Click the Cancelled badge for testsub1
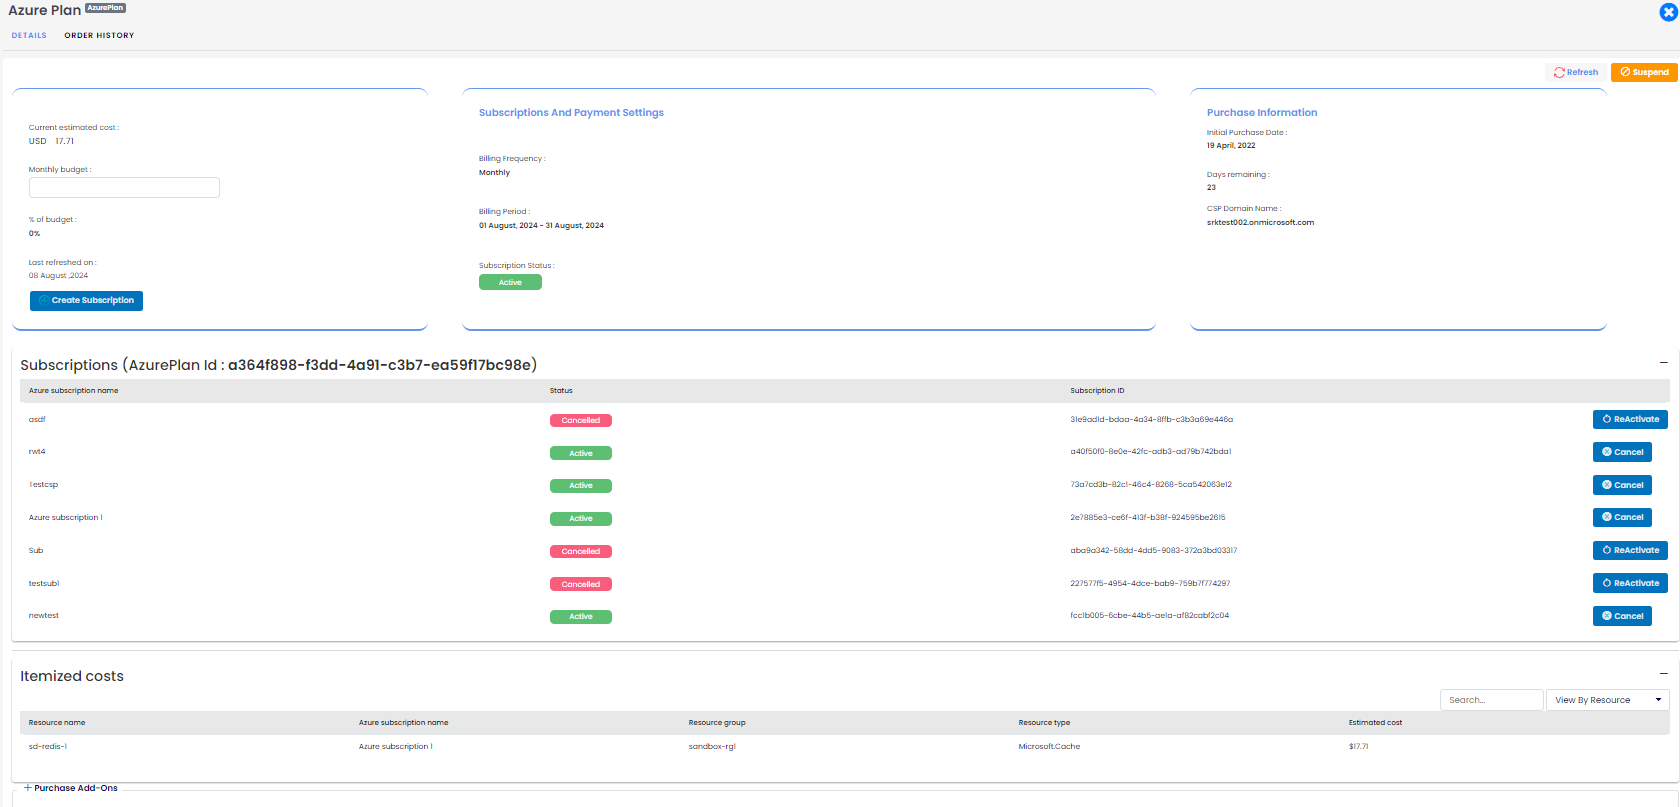The height and width of the screenshot is (807, 1680). 581,584
